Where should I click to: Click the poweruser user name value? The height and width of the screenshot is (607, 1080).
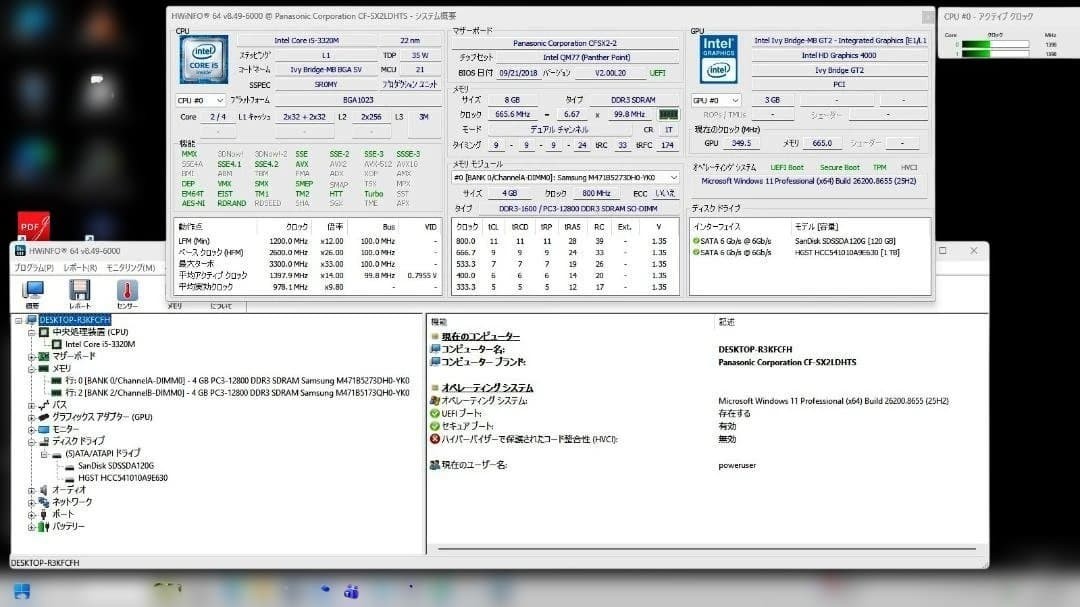(x=737, y=465)
